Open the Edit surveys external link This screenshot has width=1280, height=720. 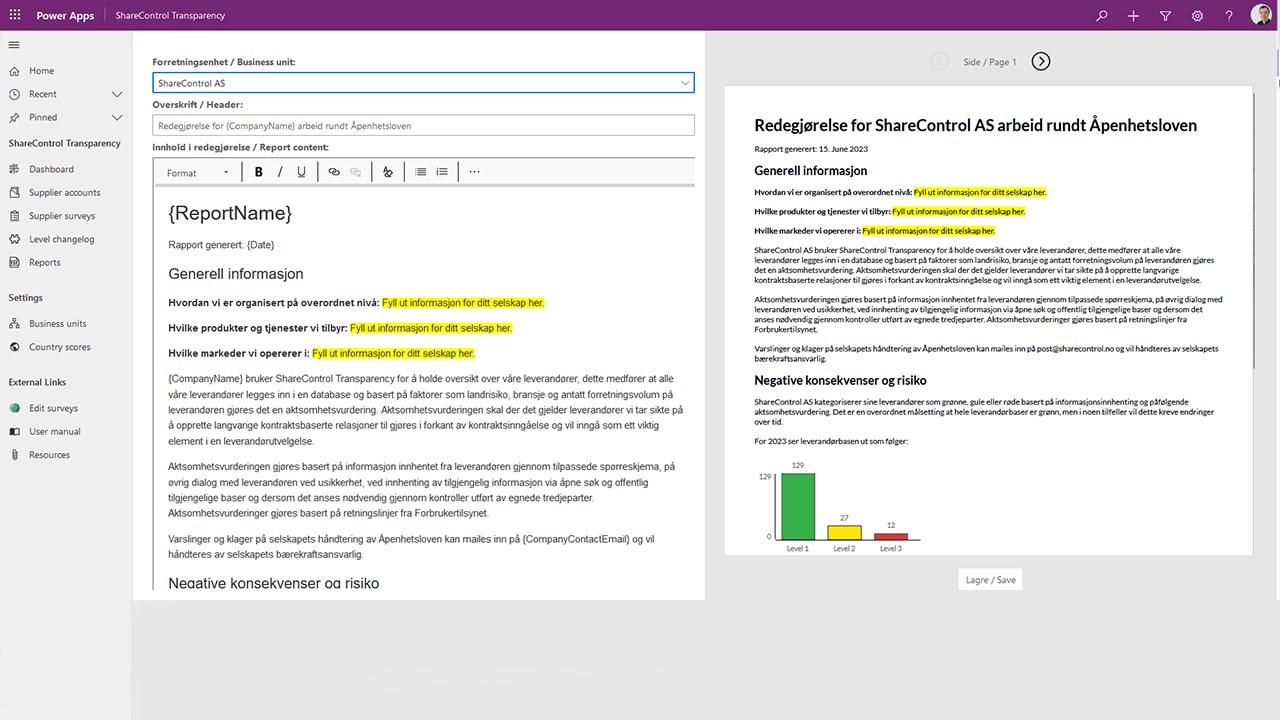(x=53, y=408)
